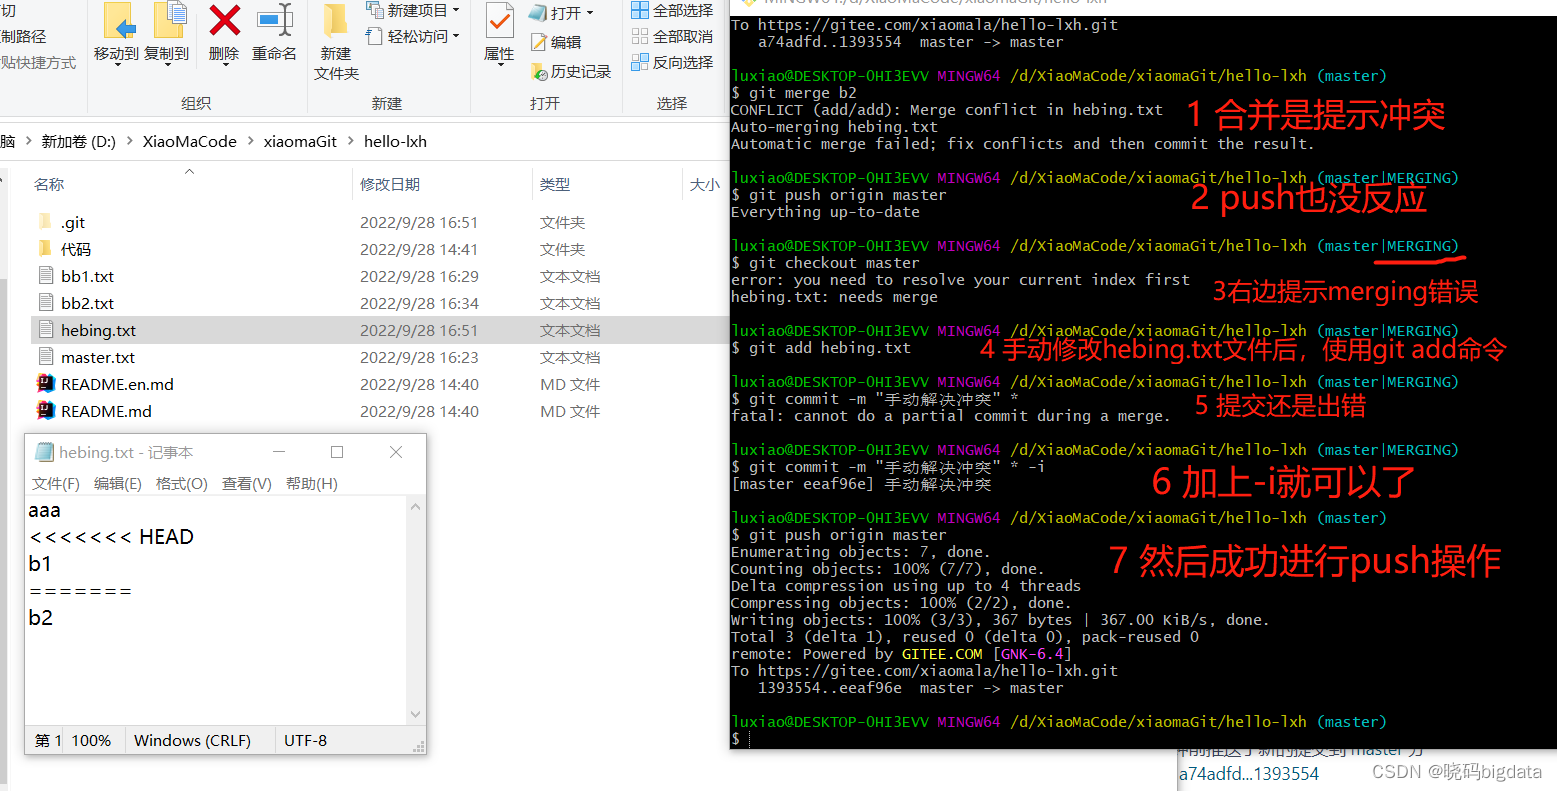Viewport: 1557px width, 791px height.
Task: Click 'git merge b2' command in the terminal
Action: click(803, 93)
